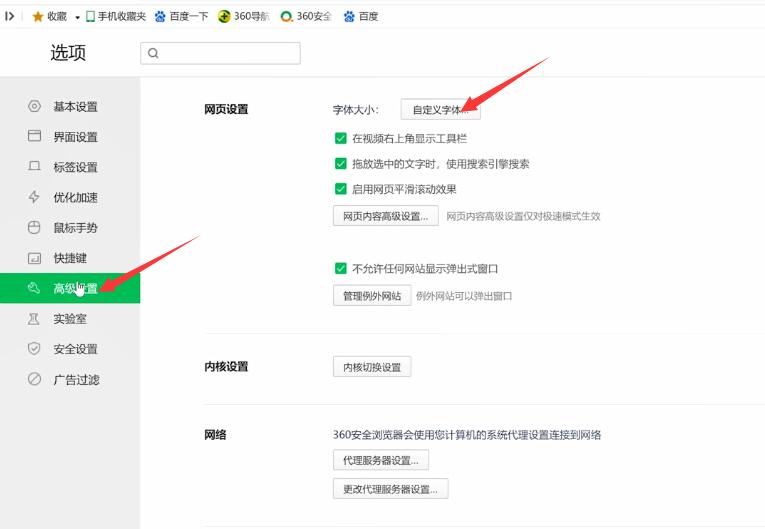
Task: Click the 代理服务器设置 button
Action: click(x=381, y=460)
